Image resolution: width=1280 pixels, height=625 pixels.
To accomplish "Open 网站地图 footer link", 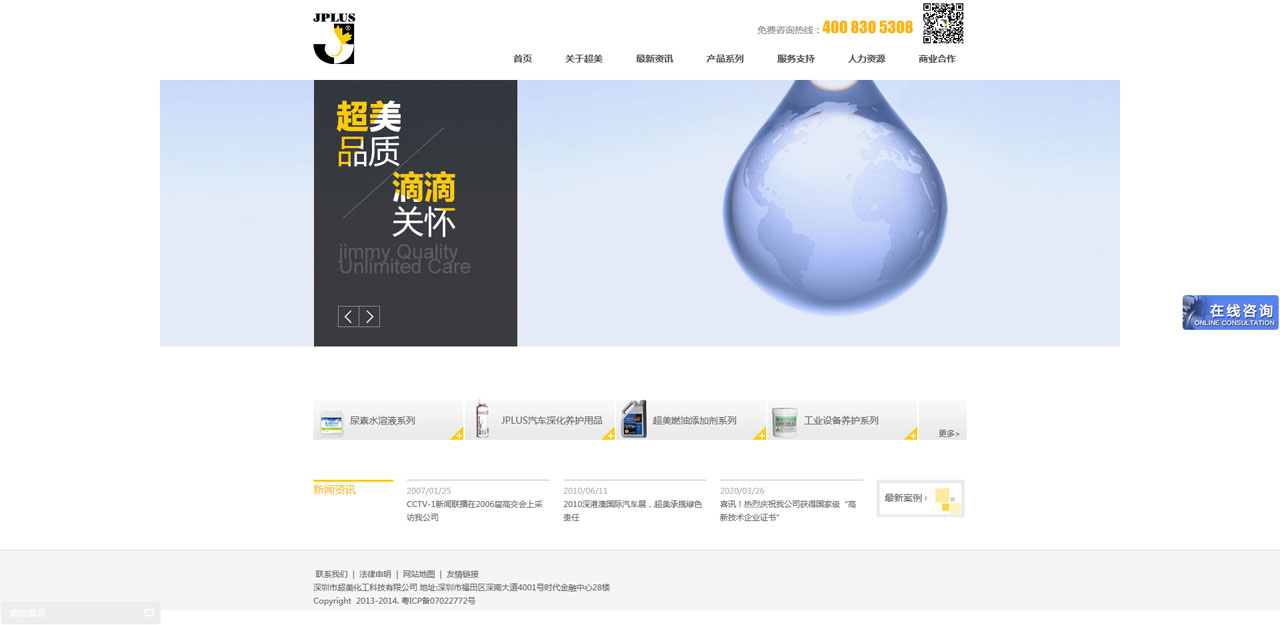I will tap(419, 574).
